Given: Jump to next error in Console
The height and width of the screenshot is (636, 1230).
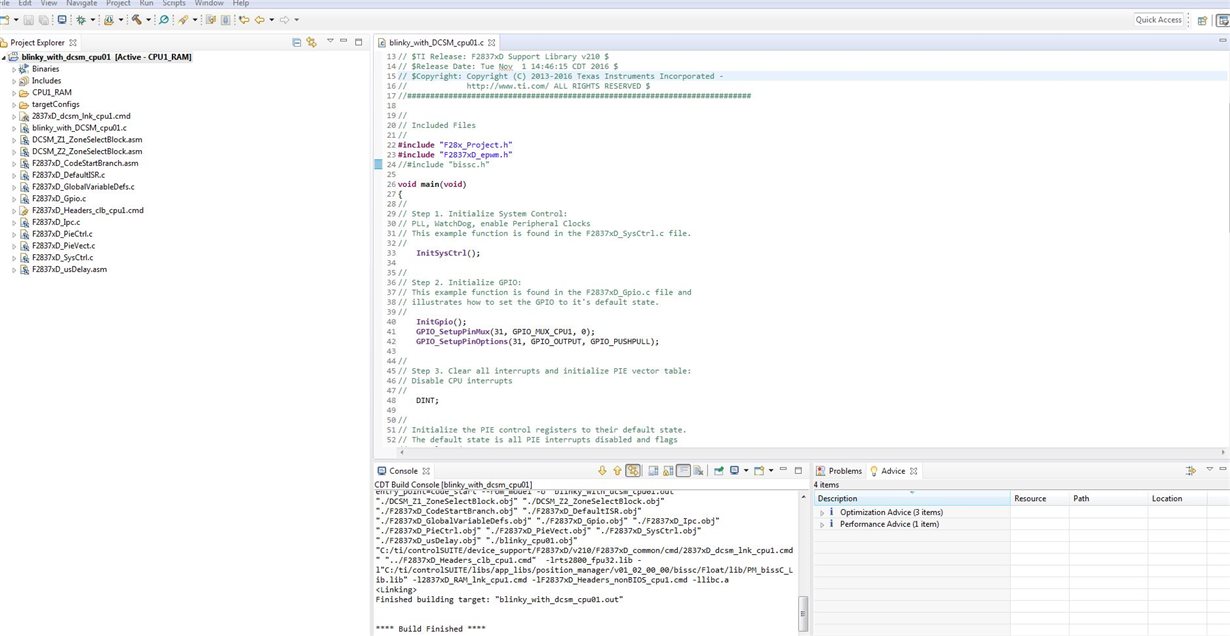Looking at the screenshot, I should (602, 470).
